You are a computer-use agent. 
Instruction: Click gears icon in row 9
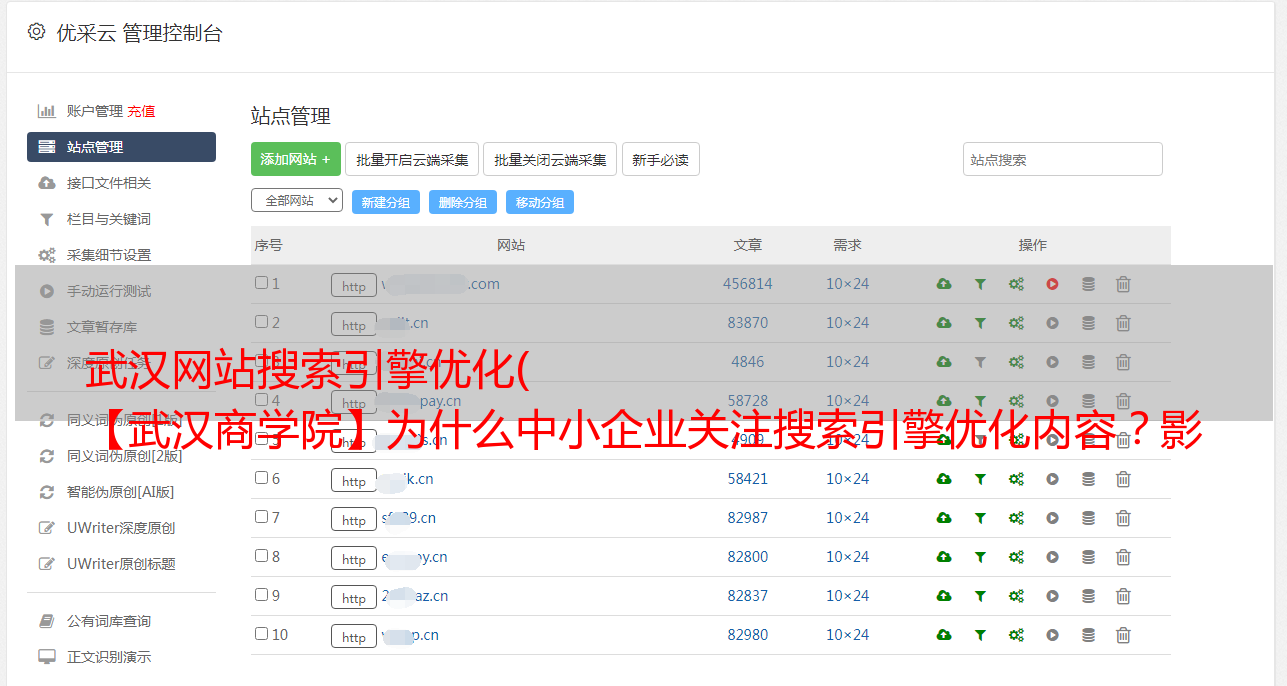(1016, 596)
